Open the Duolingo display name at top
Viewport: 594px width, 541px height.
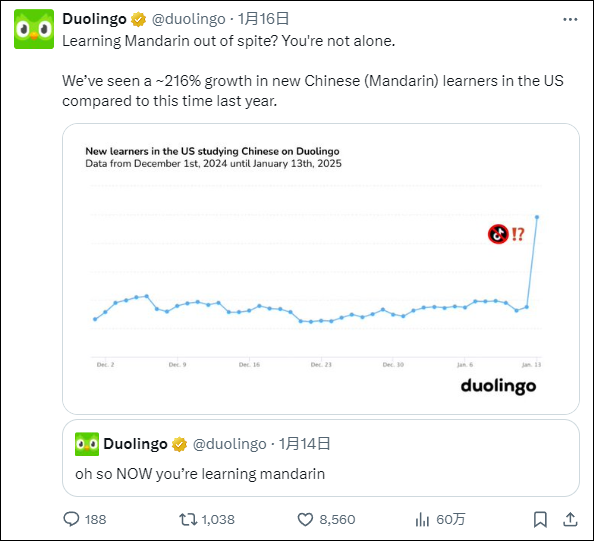click(94, 19)
